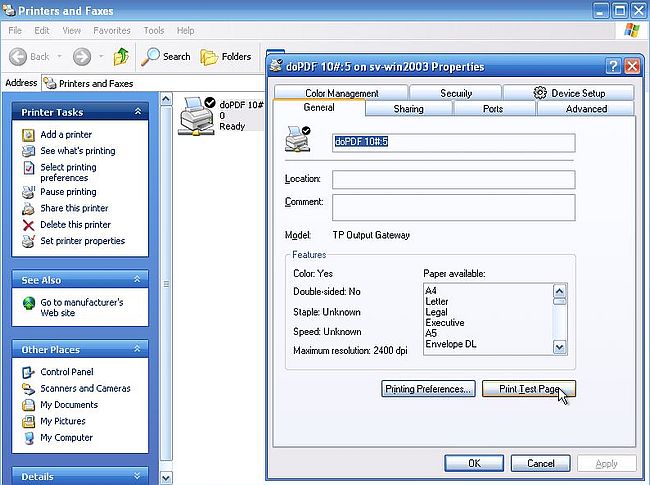Click Share this printer icon
Image resolution: width=650 pixels, height=485 pixels.
pyautogui.click(x=28, y=209)
